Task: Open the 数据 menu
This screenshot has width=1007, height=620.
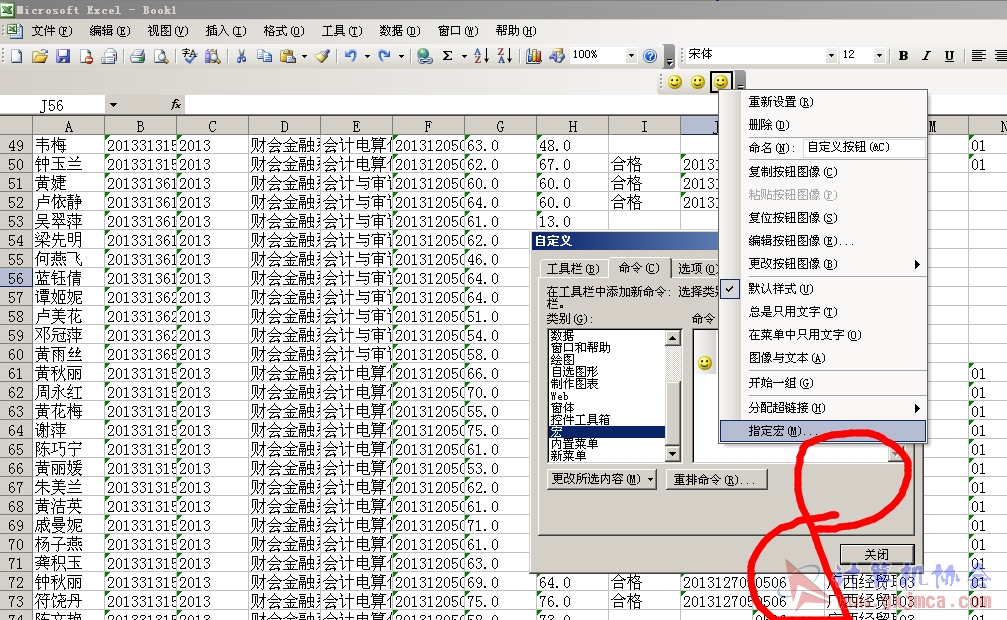Action: [399, 30]
